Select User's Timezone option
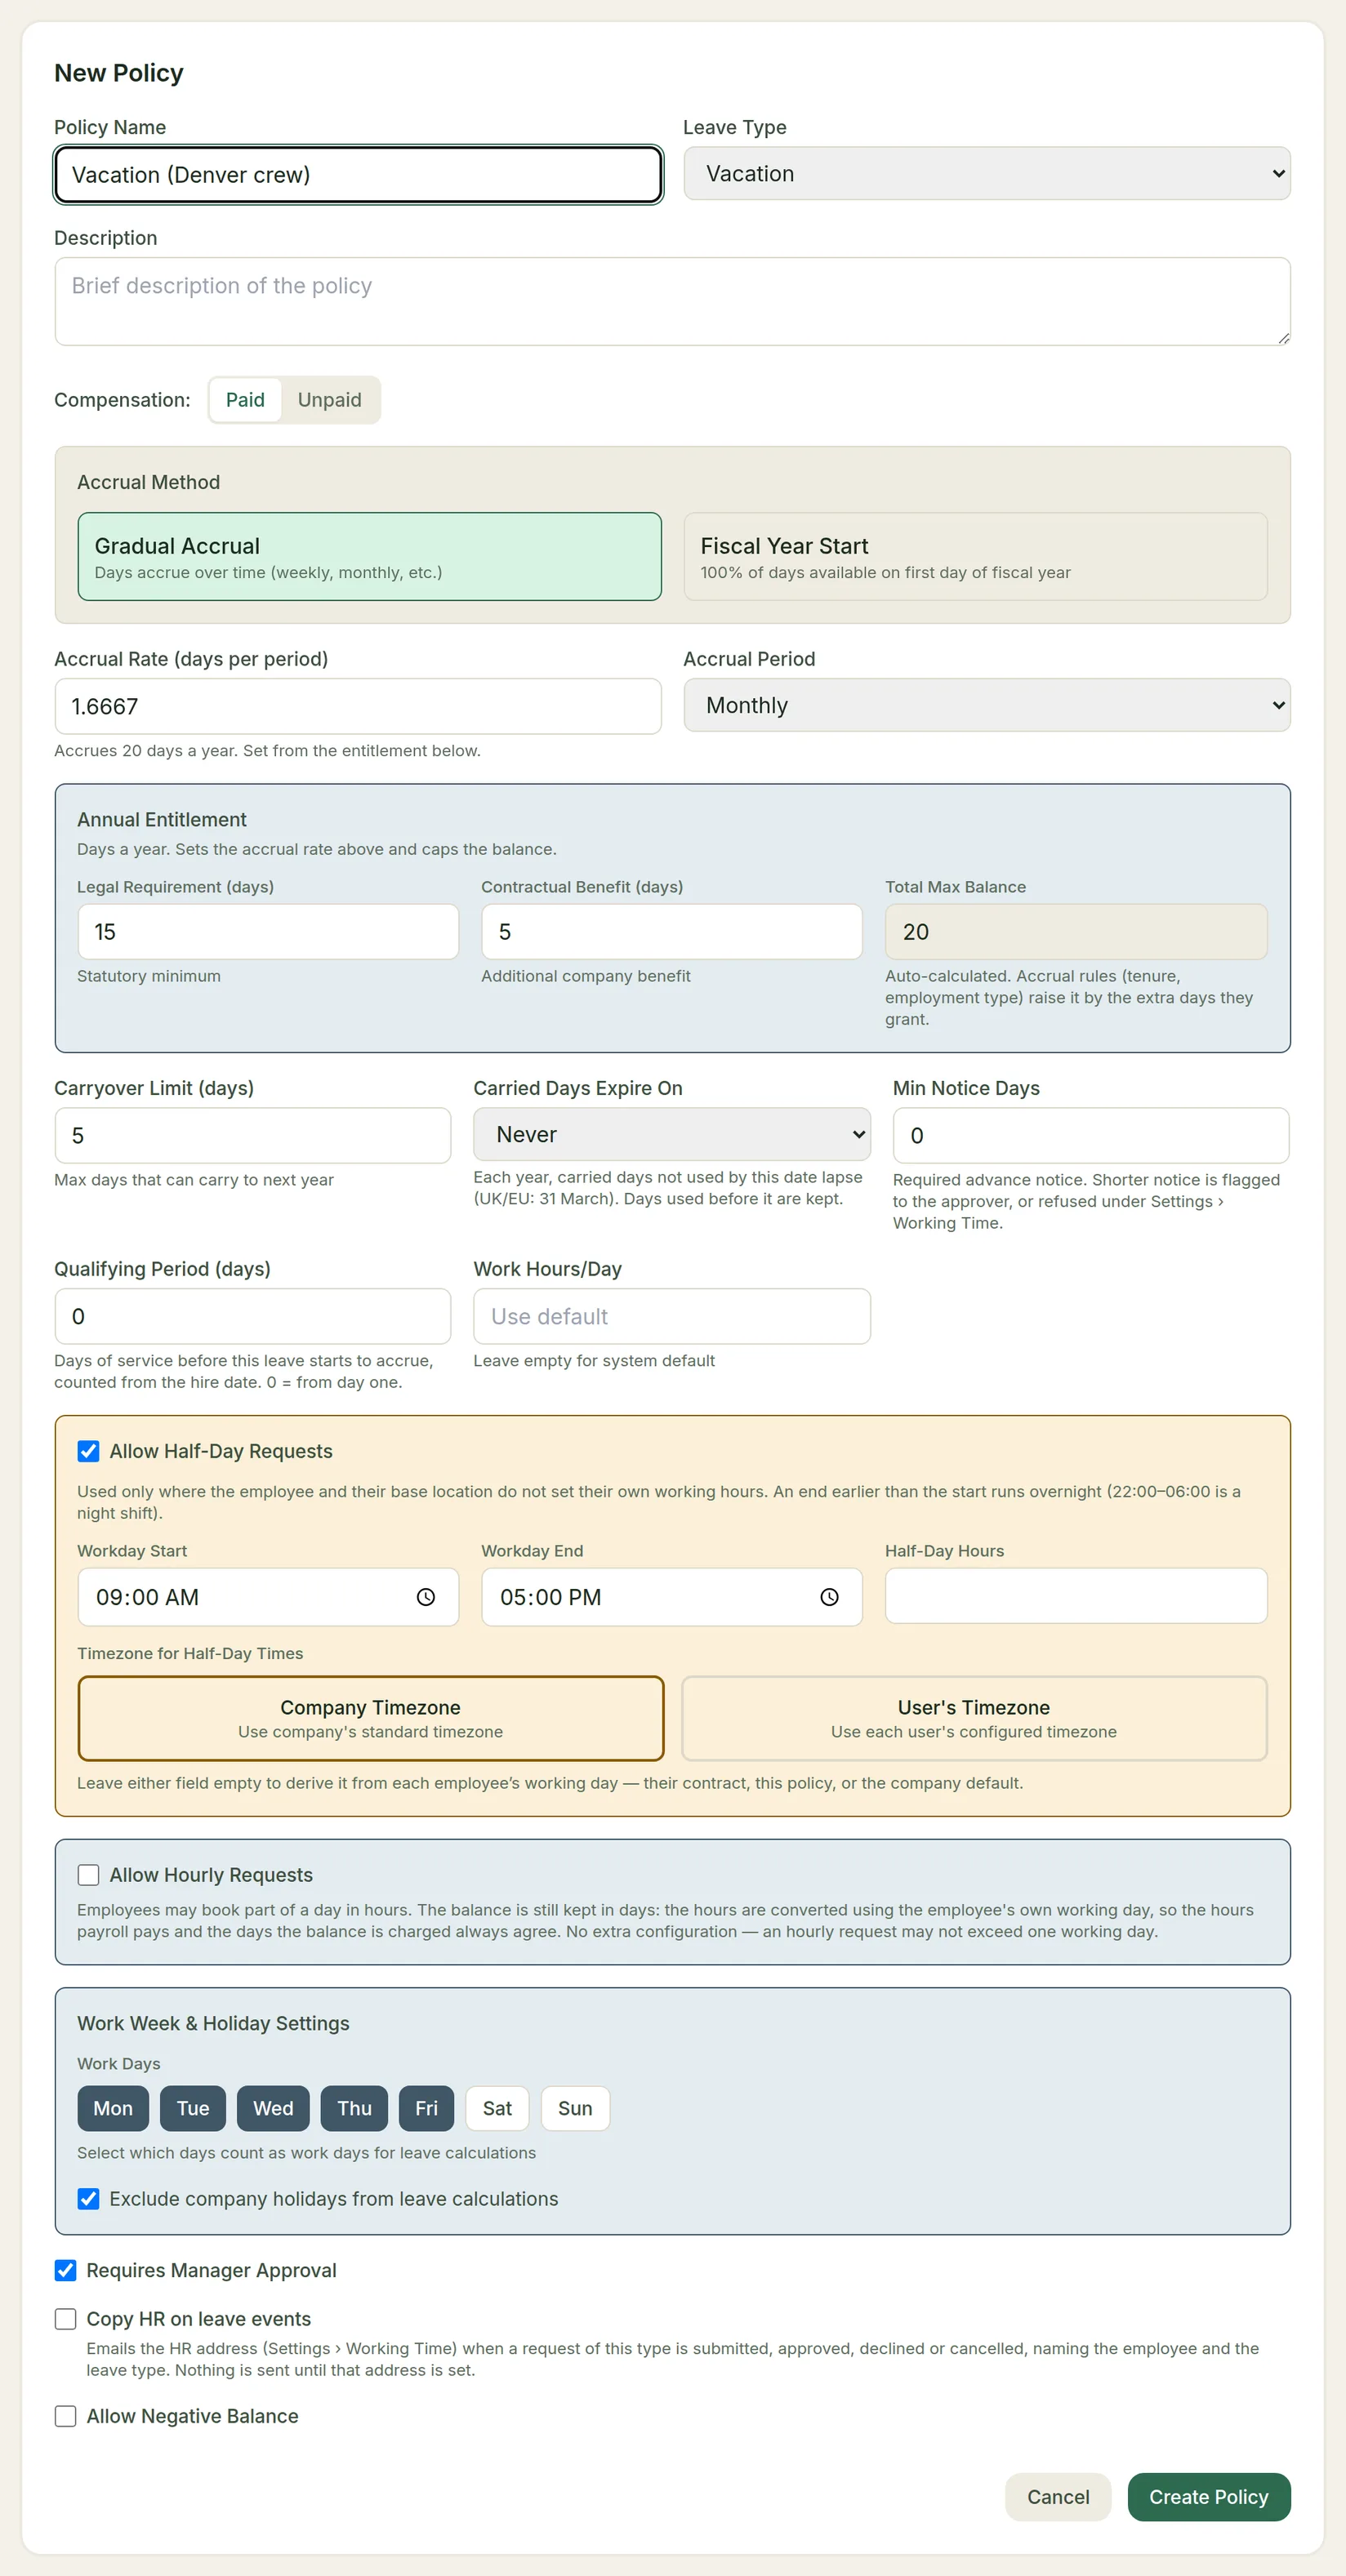The image size is (1346, 2576). coord(974,1719)
